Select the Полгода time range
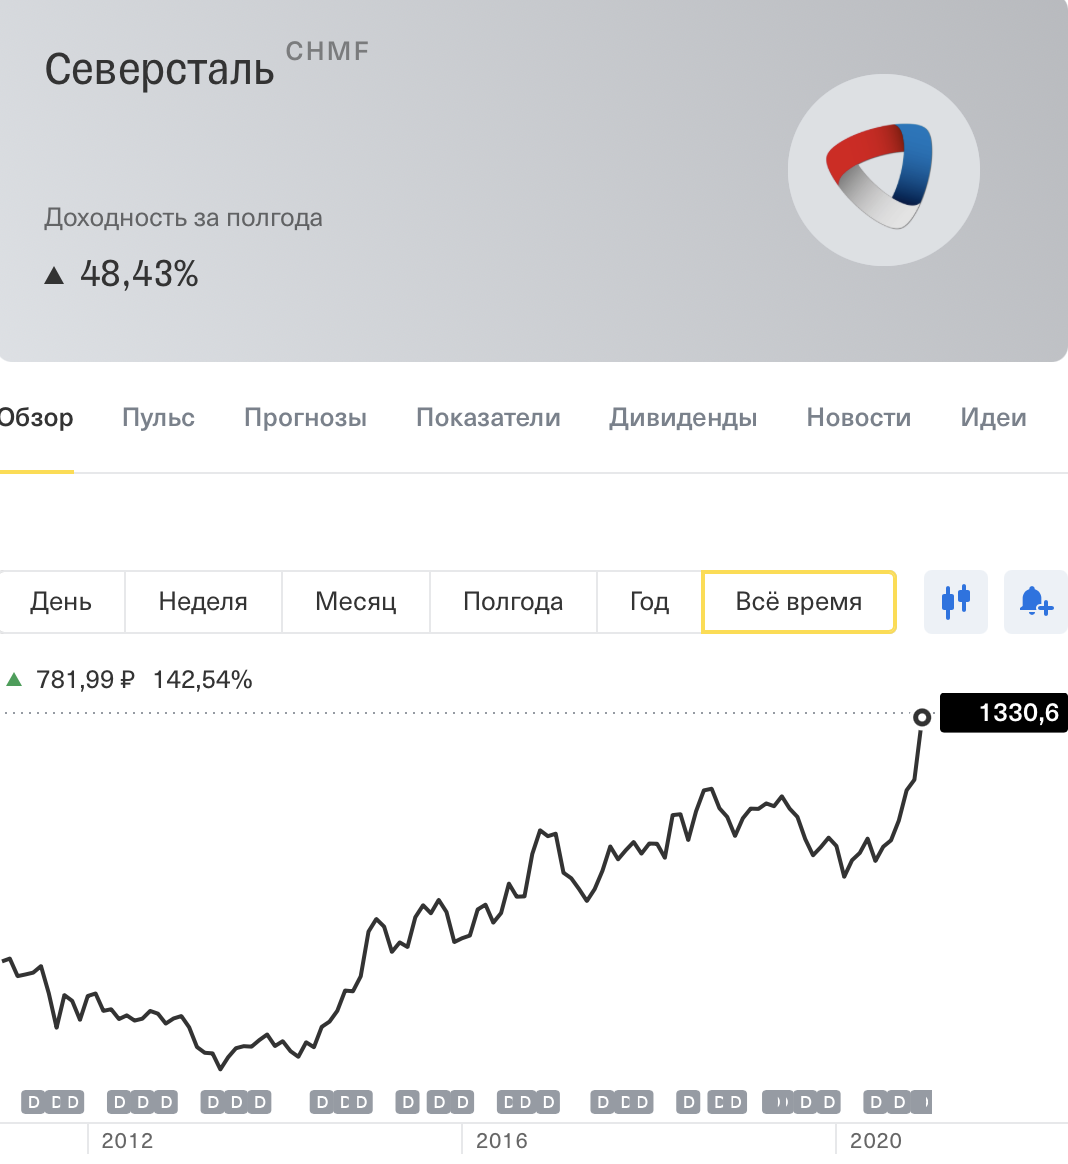This screenshot has height=1164, width=1068. tap(513, 601)
